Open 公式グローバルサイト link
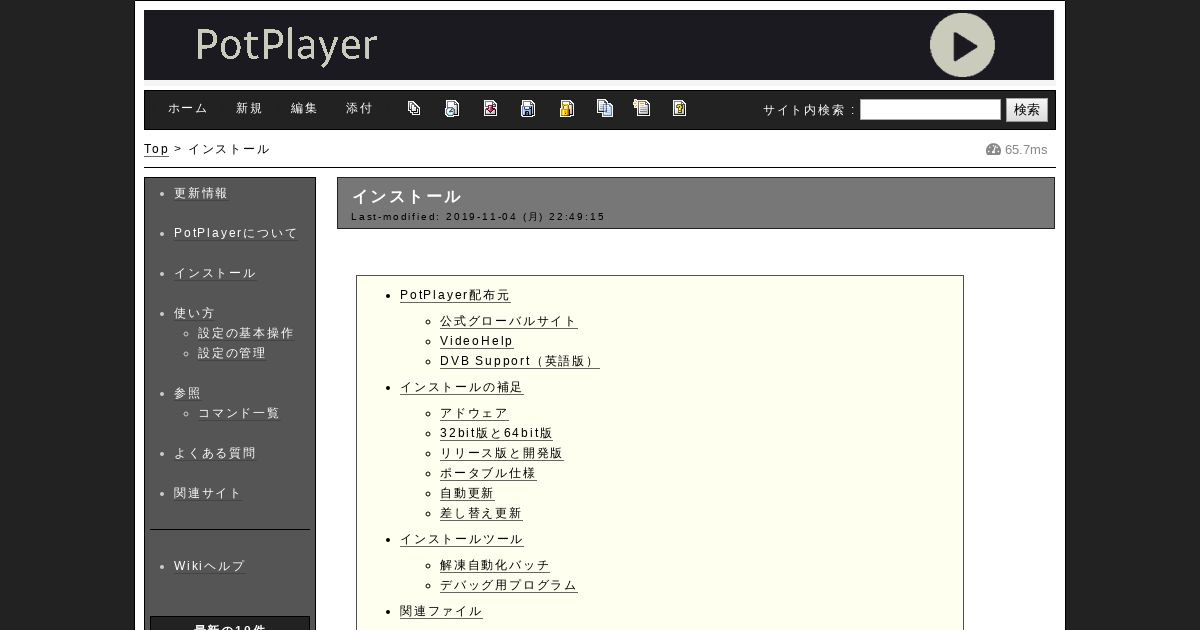Viewport: 1200px width, 630px height. [509, 321]
